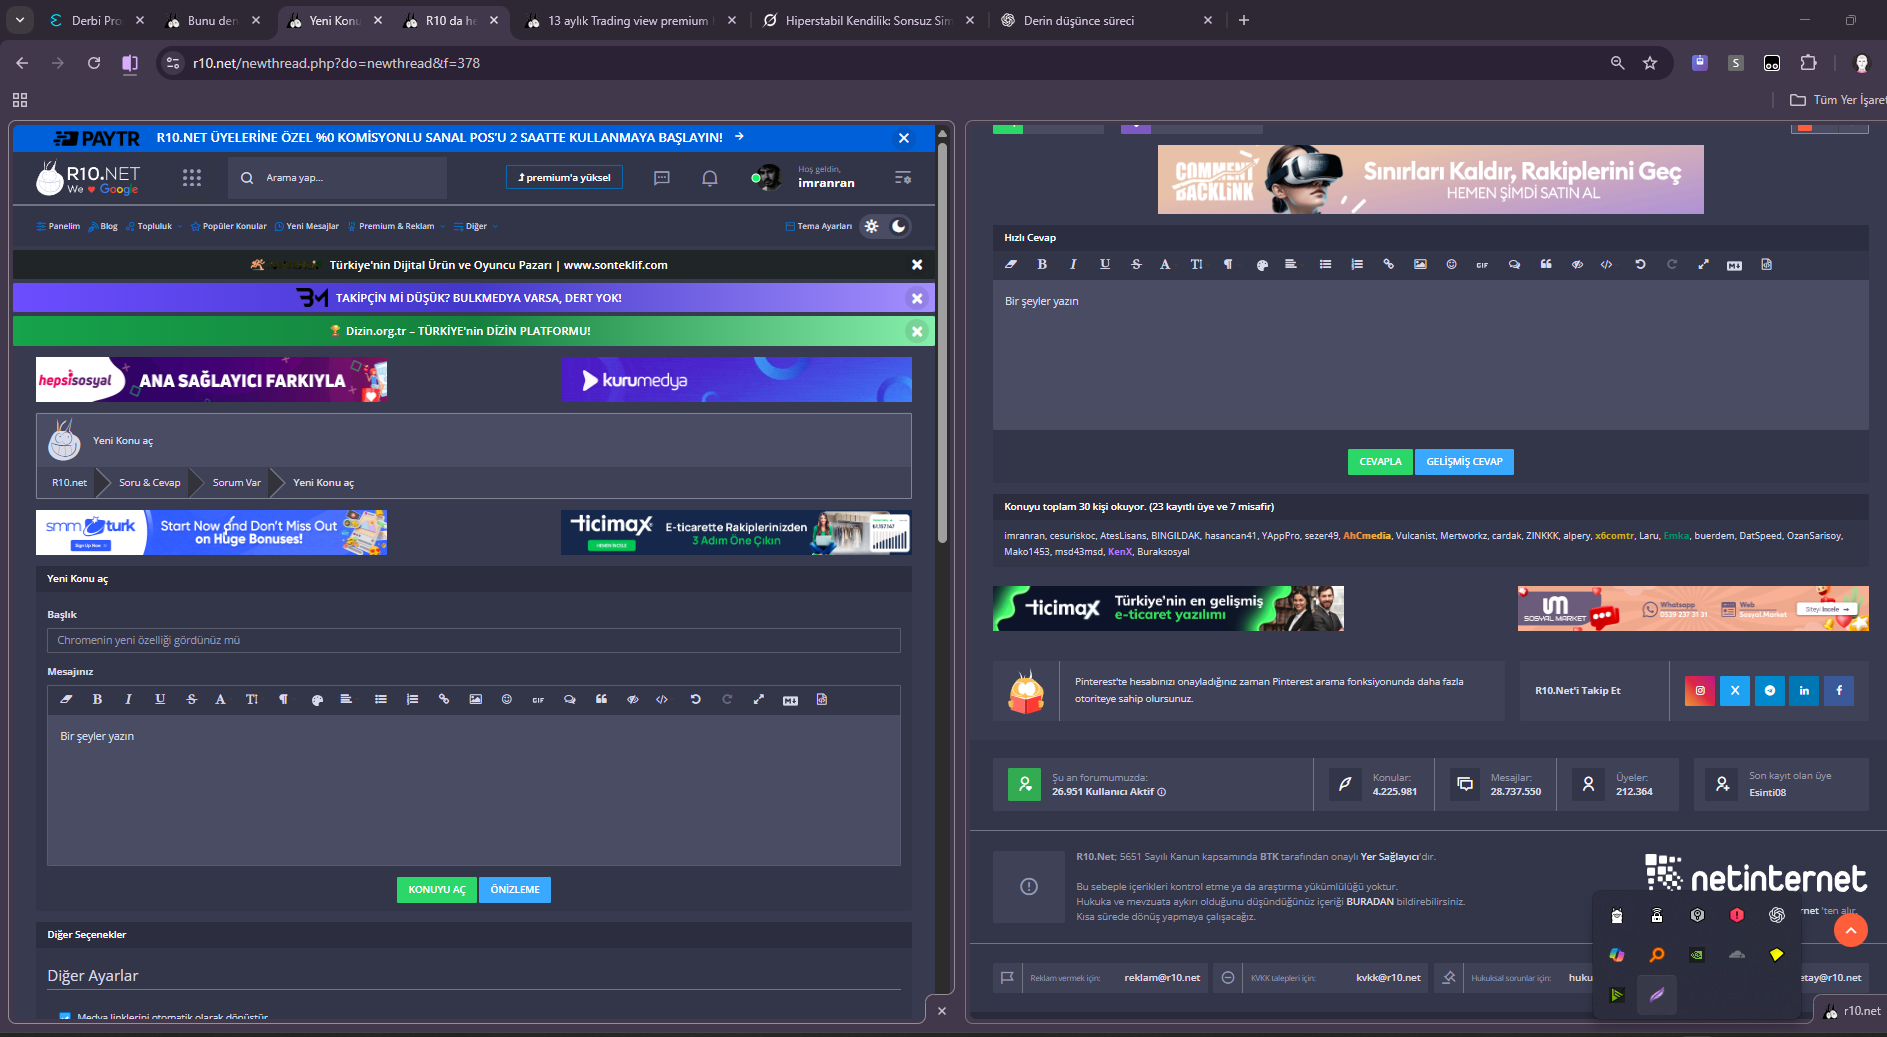Open the text alignment dropdown in the Mesajınız toolbar
This screenshot has height=1037, width=1887.
(346, 700)
